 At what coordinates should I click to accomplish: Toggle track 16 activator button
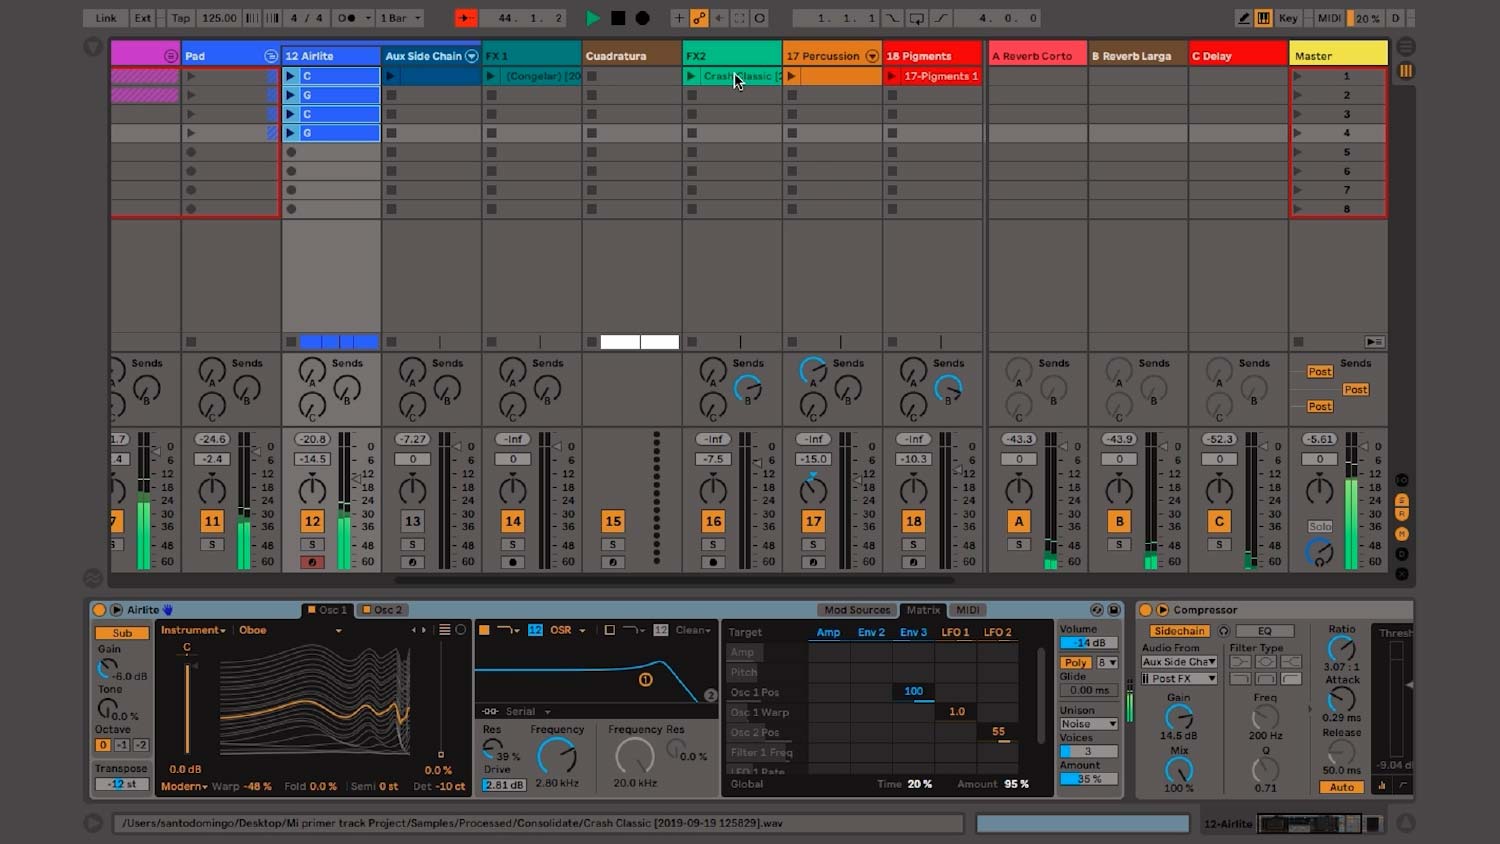pyautogui.click(x=713, y=521)
